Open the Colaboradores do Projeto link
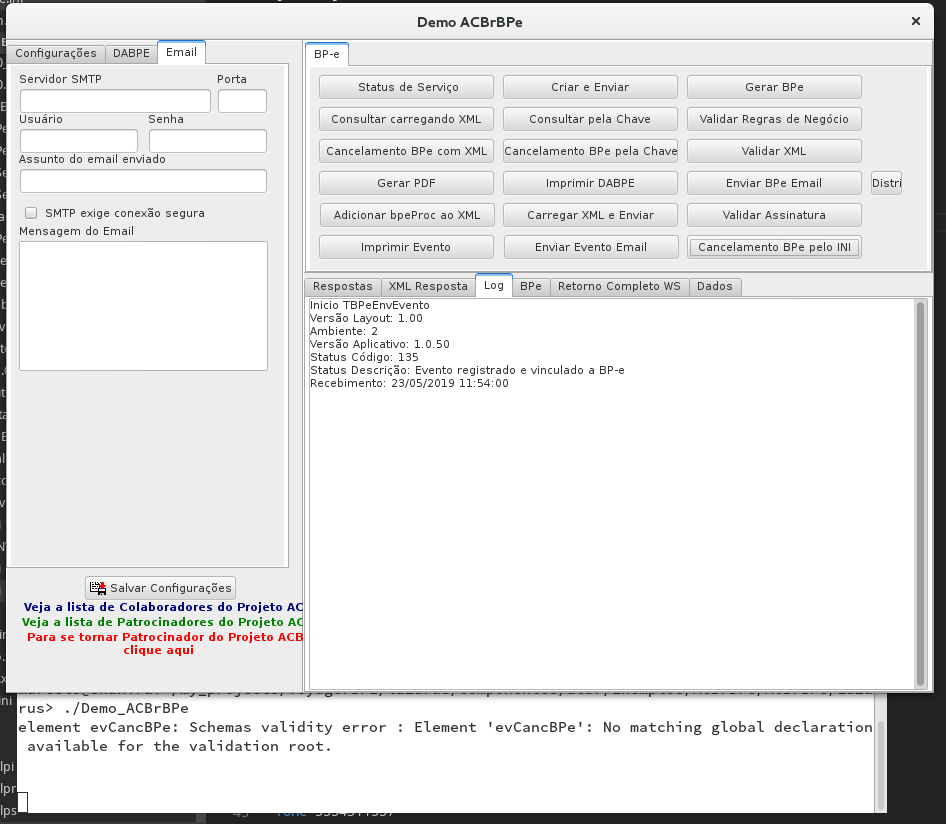The height and width of the screenshot is (824, 946). click(163, 607)
